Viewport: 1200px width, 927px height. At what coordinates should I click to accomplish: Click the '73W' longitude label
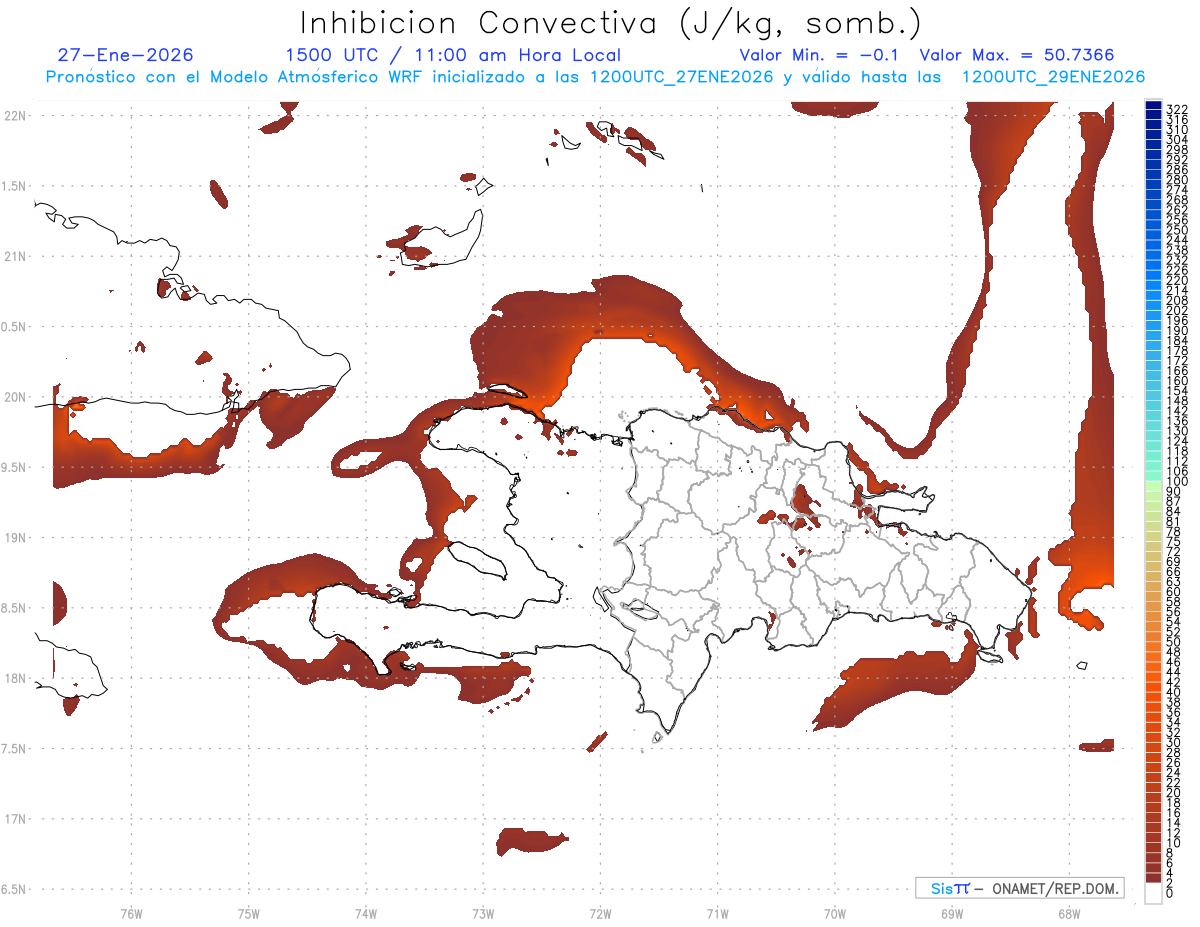tap(483, 912)
